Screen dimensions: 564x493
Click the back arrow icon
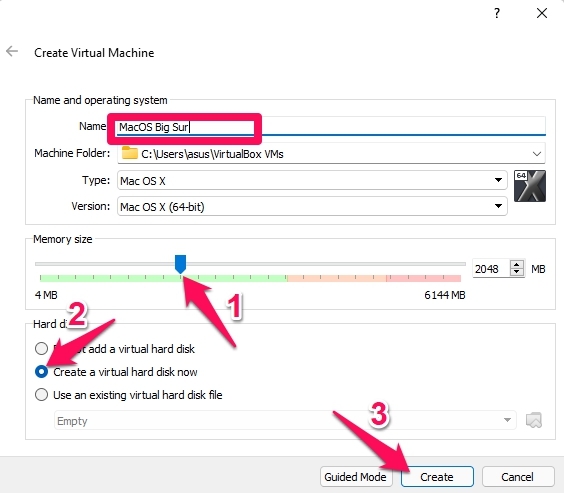12,51
